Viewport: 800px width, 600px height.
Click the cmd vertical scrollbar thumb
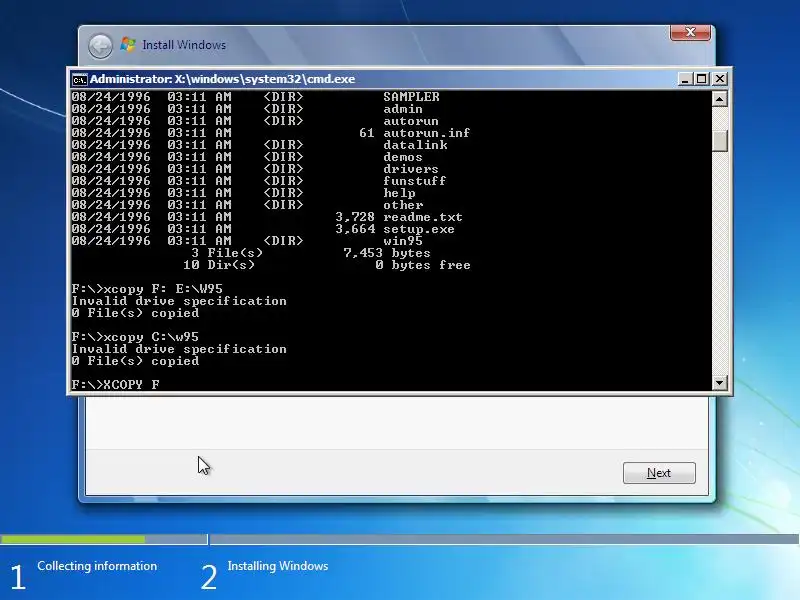click(x=719, y=141)
